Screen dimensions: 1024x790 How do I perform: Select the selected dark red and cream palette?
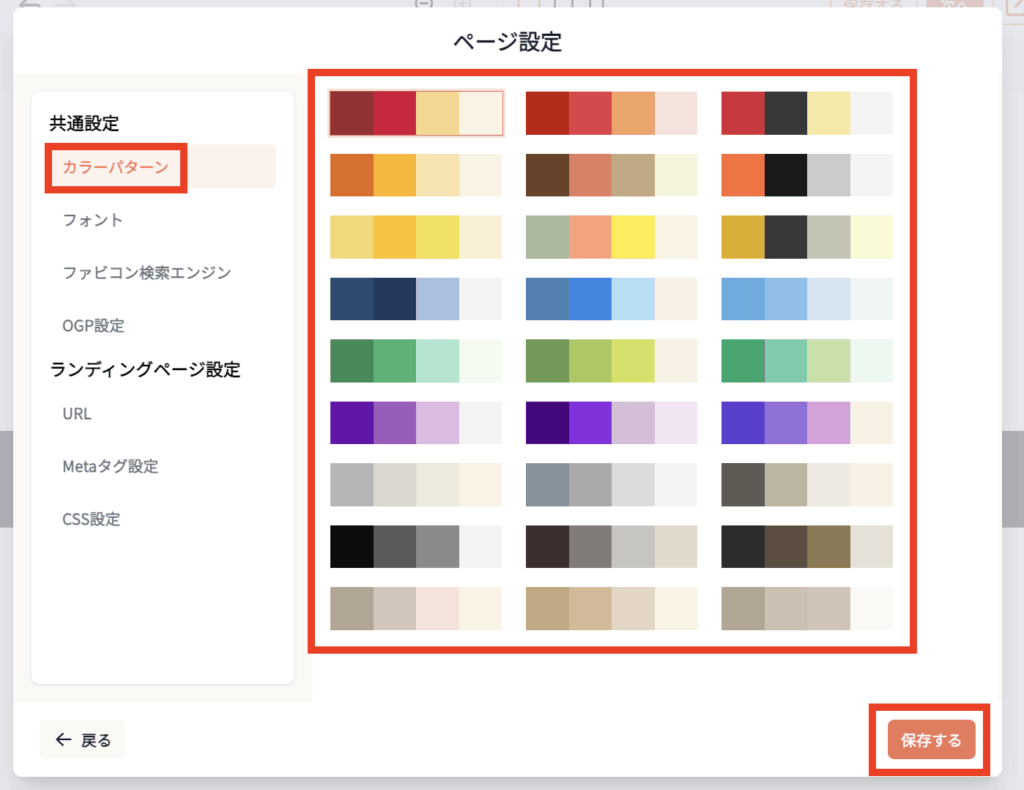pyautogui.click(x=416, y=113)
